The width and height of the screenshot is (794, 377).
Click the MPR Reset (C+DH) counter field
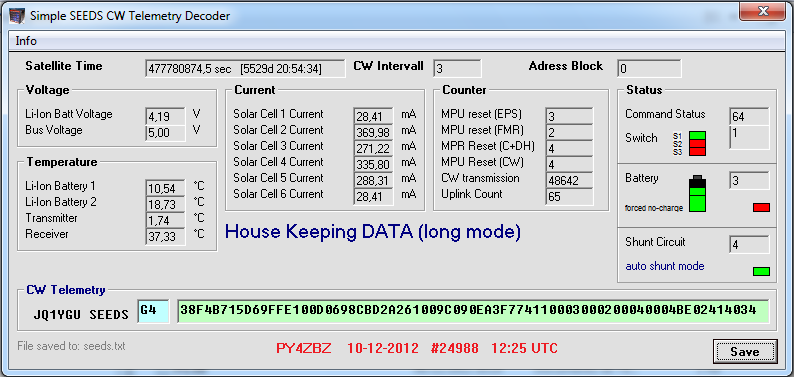(x=569, y=149)
